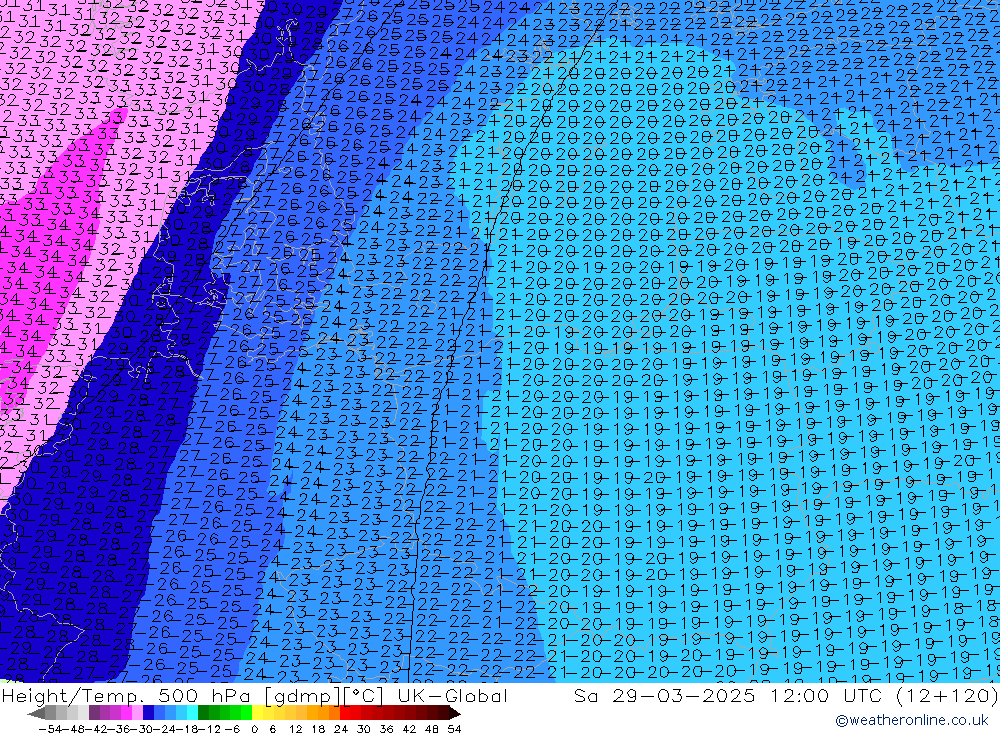Click the 'UK-Global' model name text

(452, 695)
